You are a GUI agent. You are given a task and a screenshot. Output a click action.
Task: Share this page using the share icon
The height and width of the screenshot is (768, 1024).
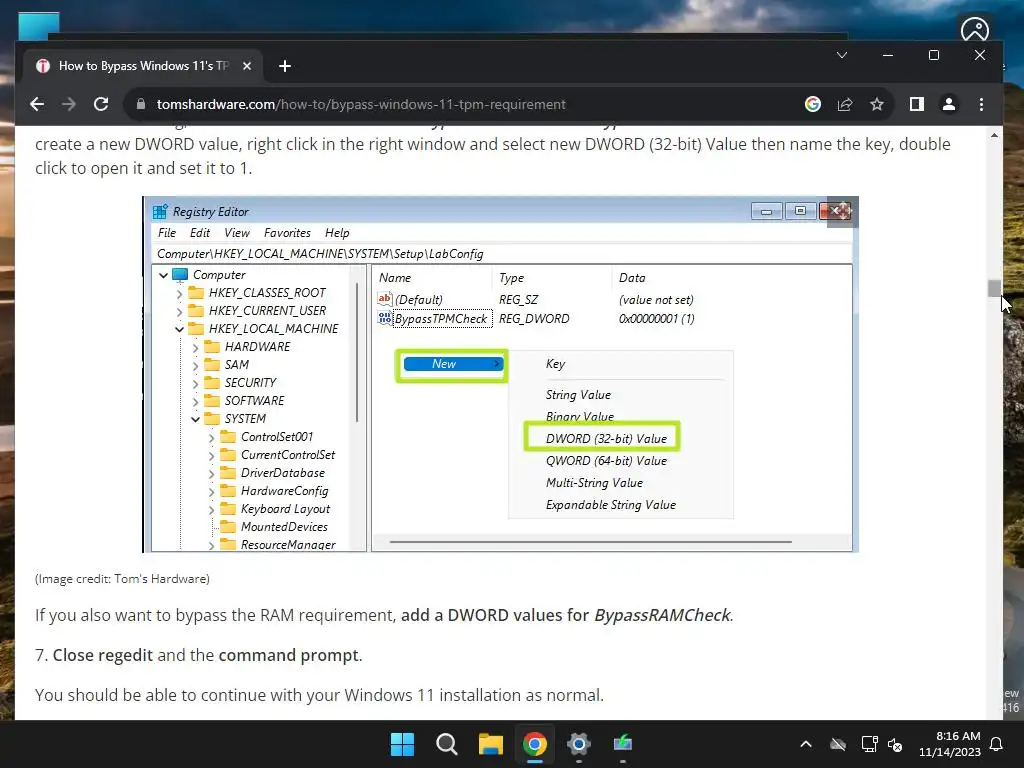(845, 104)
